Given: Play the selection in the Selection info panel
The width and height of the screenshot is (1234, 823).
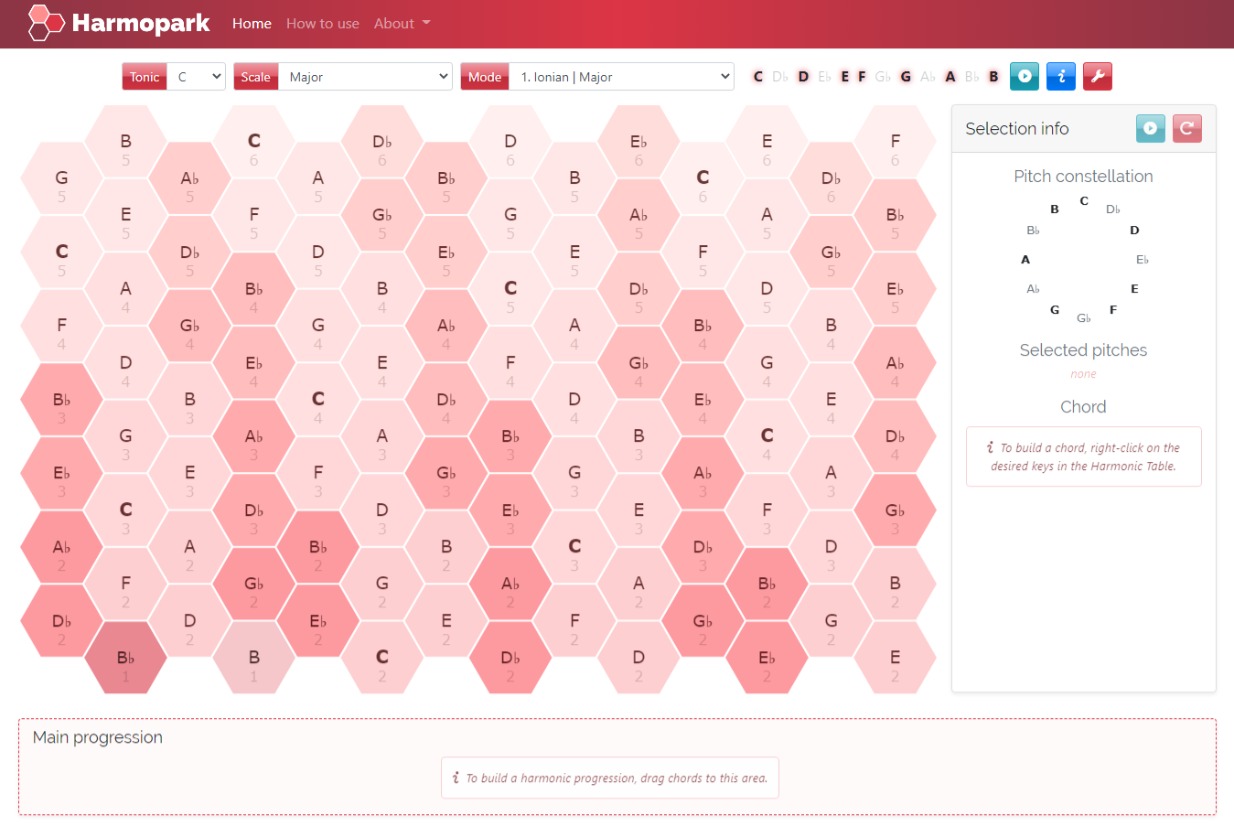Looking at the screenshot, I should tap(1150, 128).
